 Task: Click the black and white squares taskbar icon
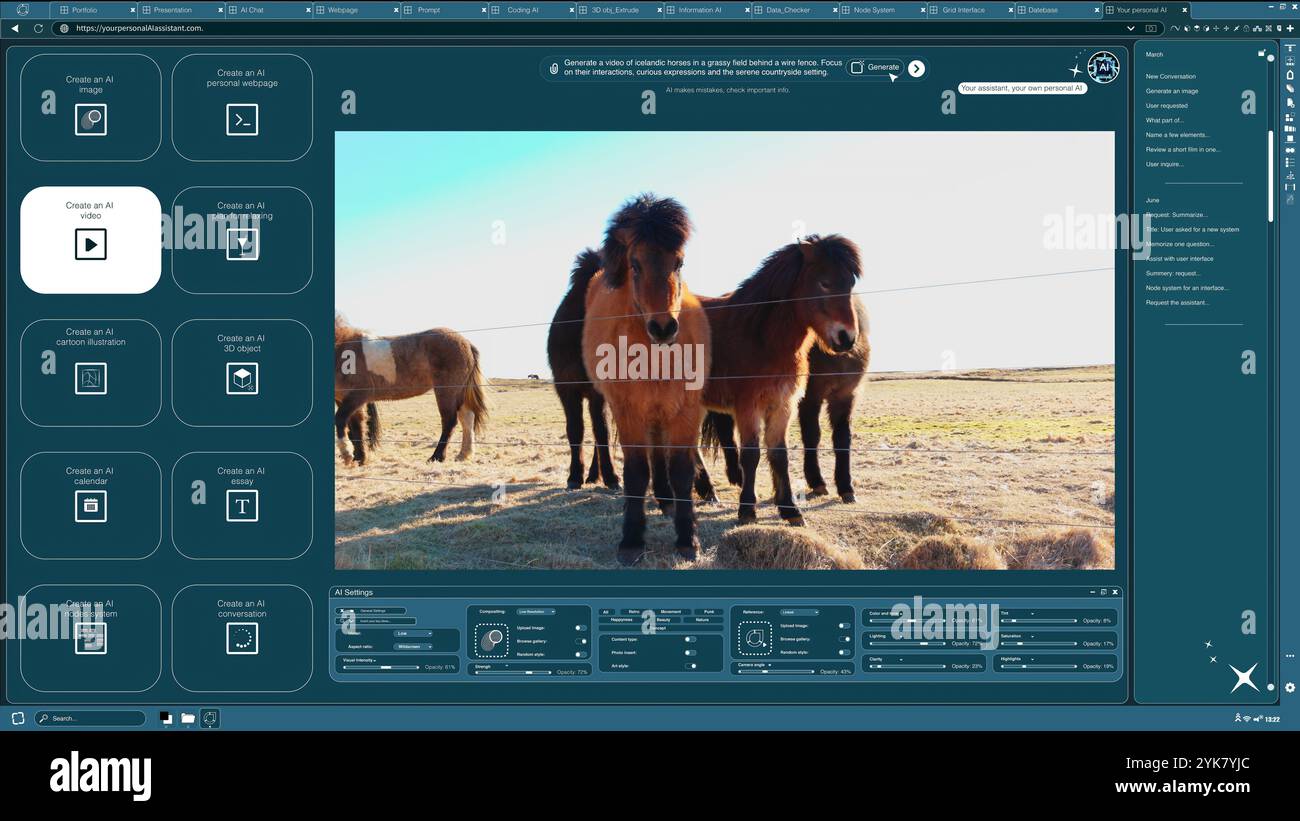click(165, 718)
